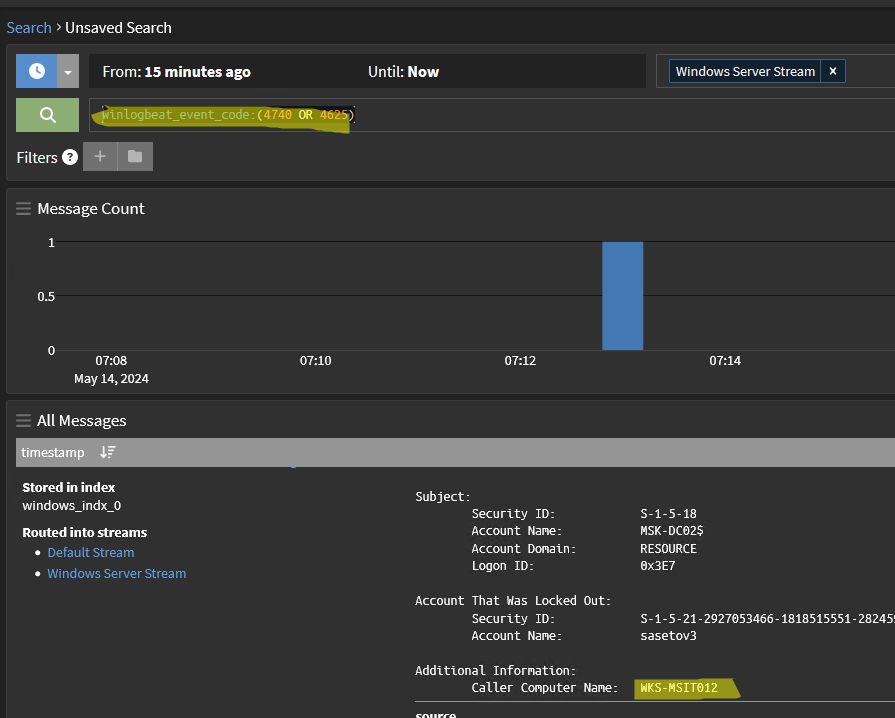Open the Filters help question mark
Viewport: 895px width, 718px height.
pyautogui.click(x=70, y=157)
